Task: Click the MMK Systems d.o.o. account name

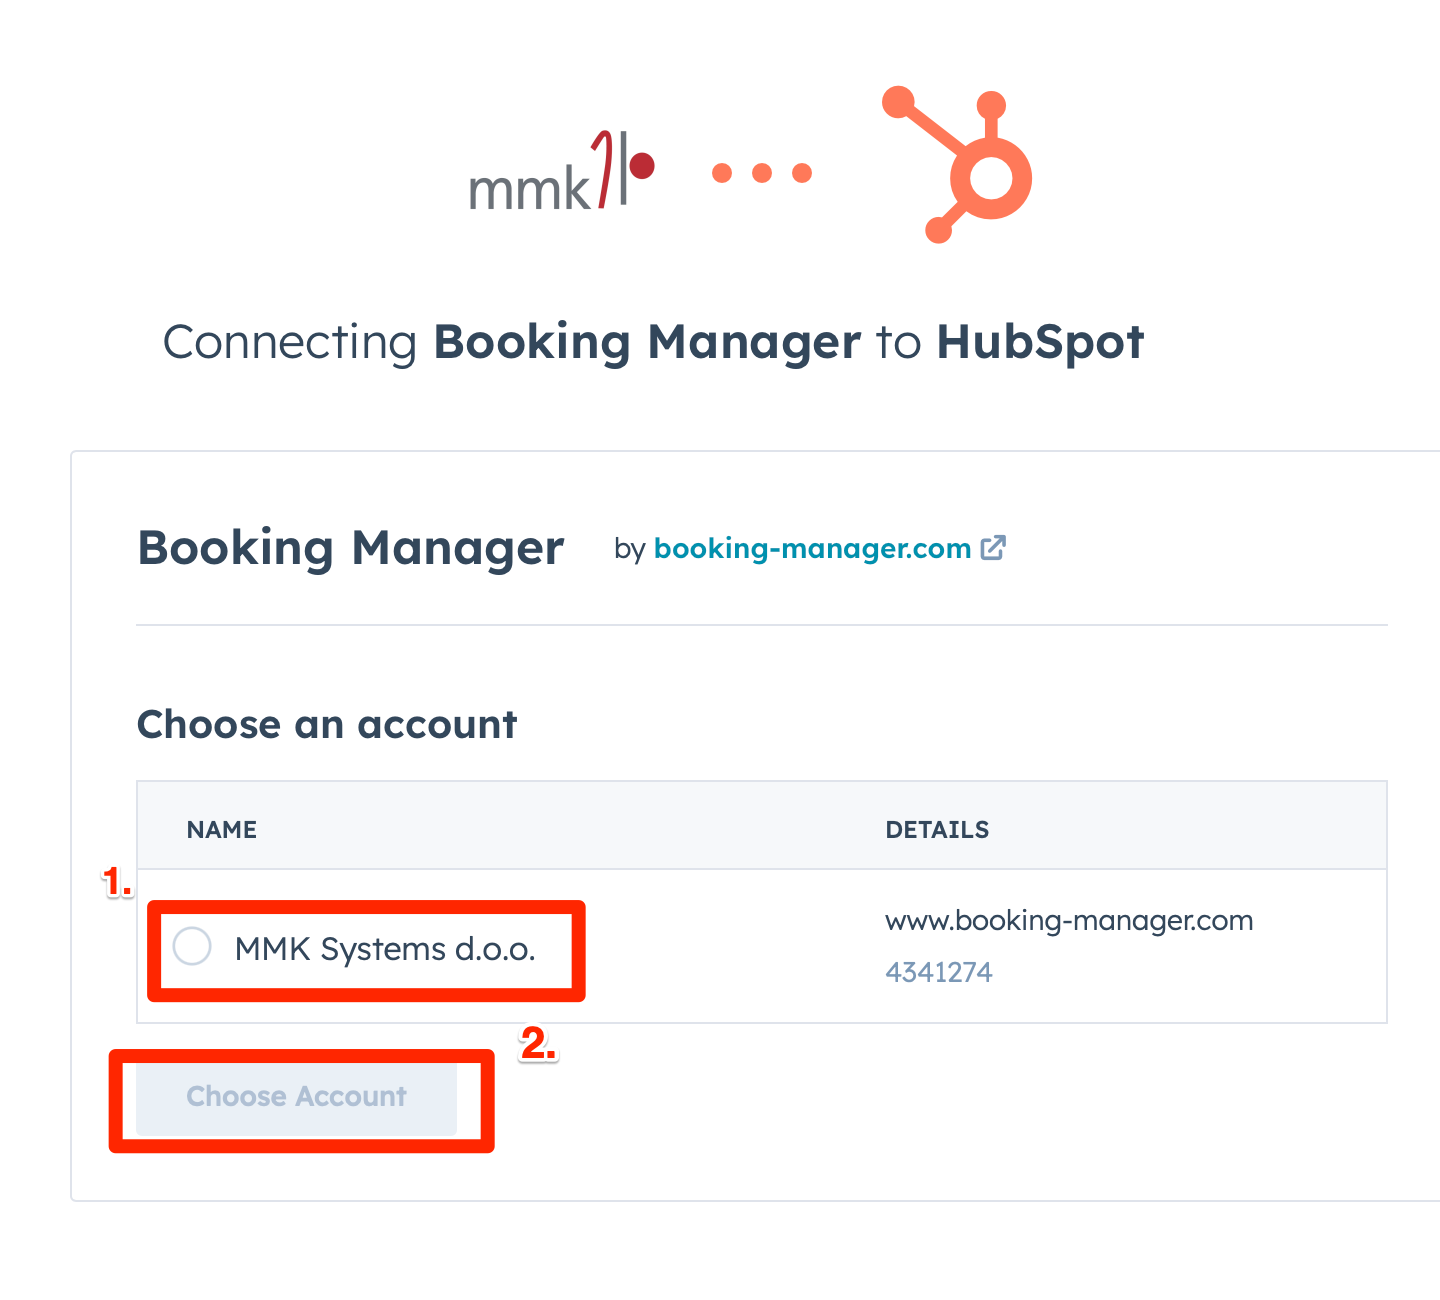Action: [x=385, y=949]
